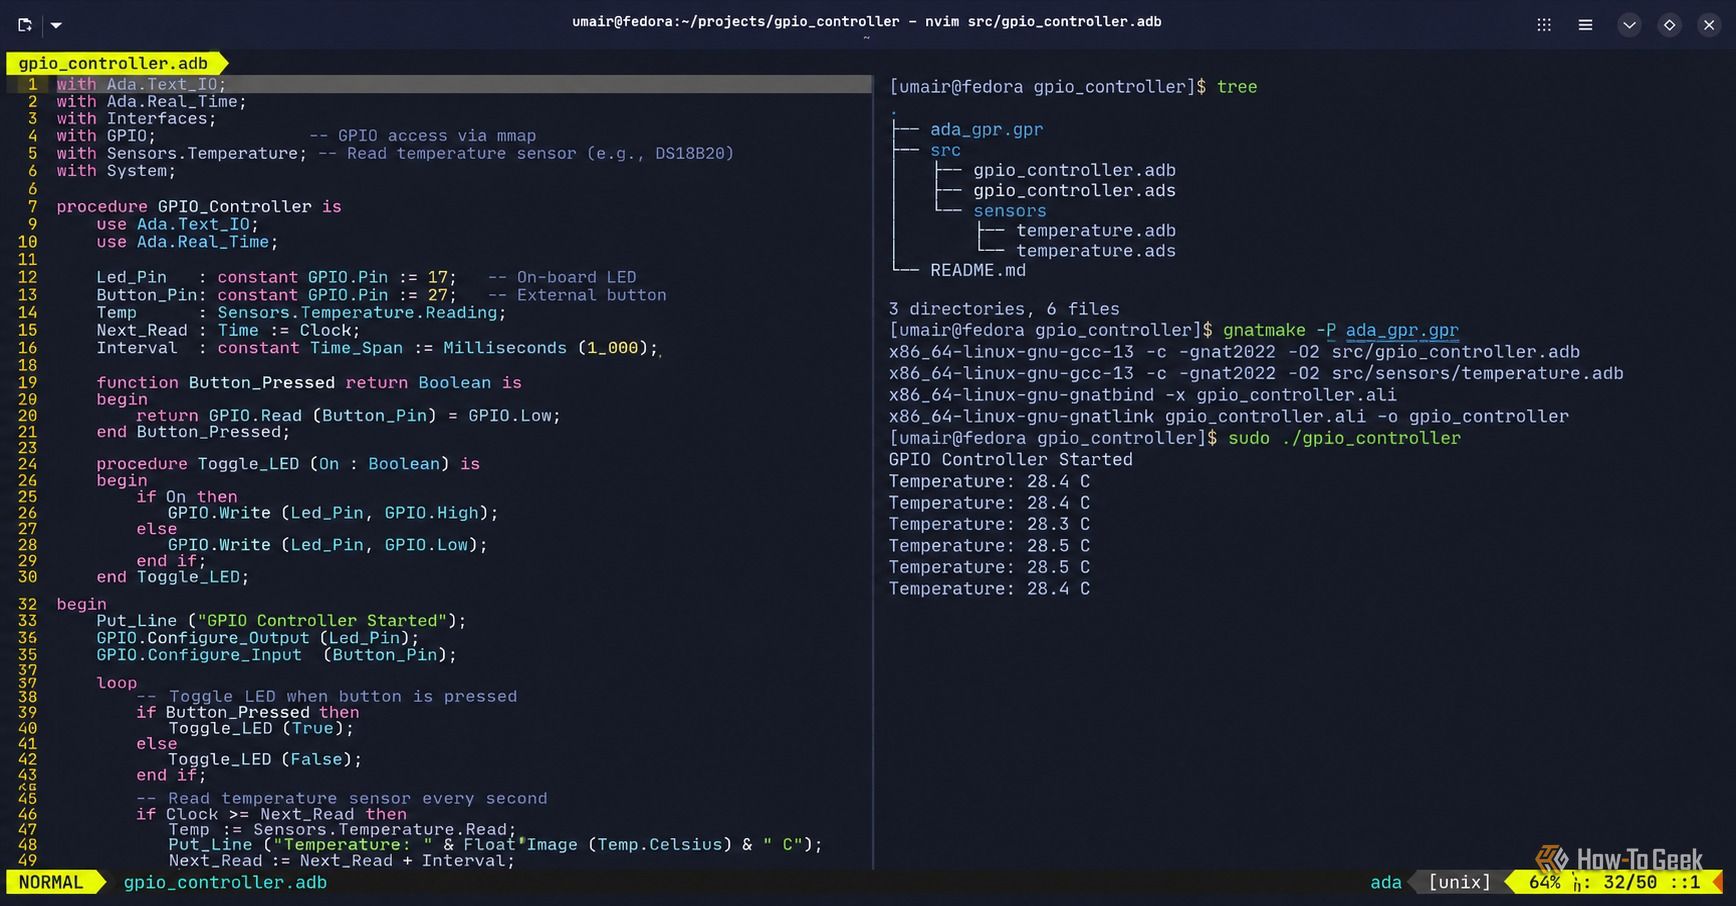
Task: Click the 'Temperature: 28.3 C' output line
Action: 989,524
